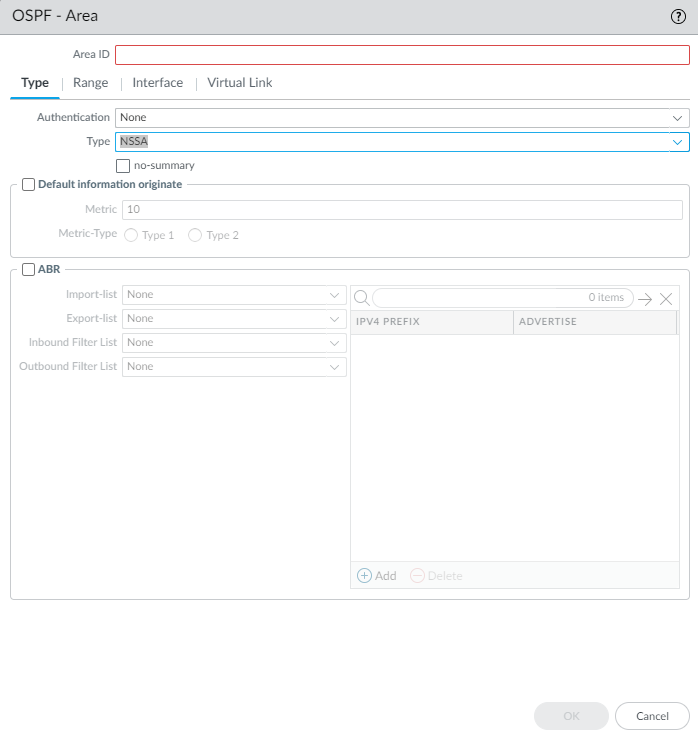Enable the ABR checkbox
The width and height of the screenshot is (698, 741).
point(28,269)
